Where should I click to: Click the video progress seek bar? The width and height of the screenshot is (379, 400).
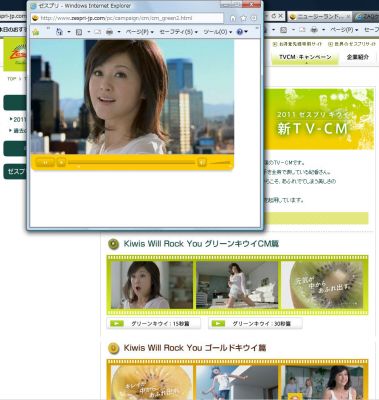pyautogui.click(x=132, y=162)
